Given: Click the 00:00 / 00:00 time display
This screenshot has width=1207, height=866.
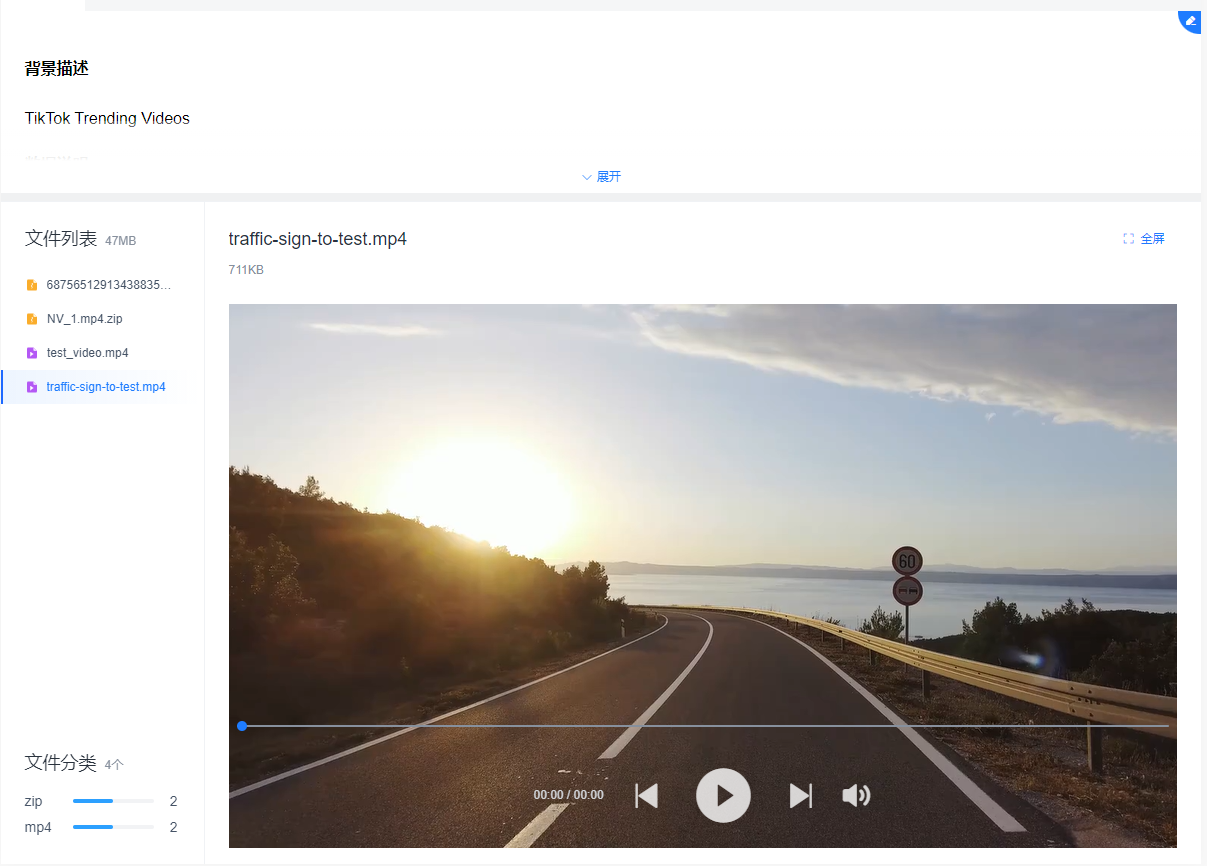Looking at the screenshot, I should [568, 796].
